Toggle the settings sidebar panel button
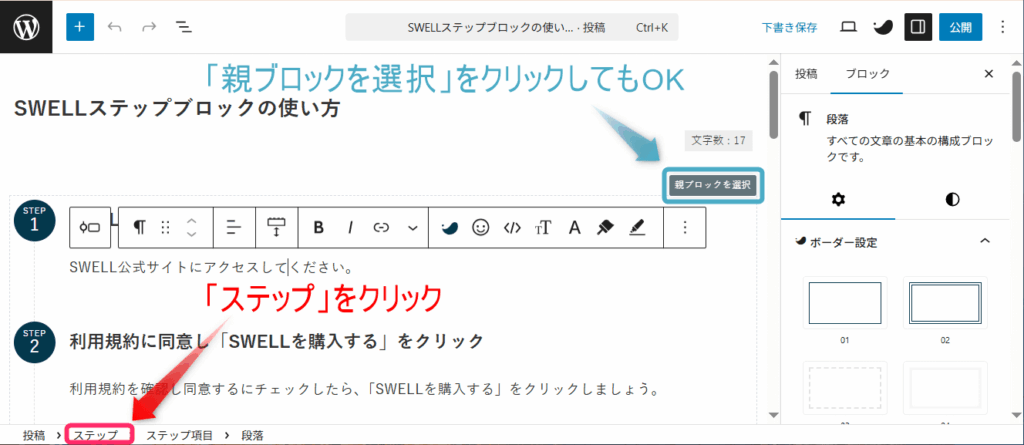 coord(918,27)
